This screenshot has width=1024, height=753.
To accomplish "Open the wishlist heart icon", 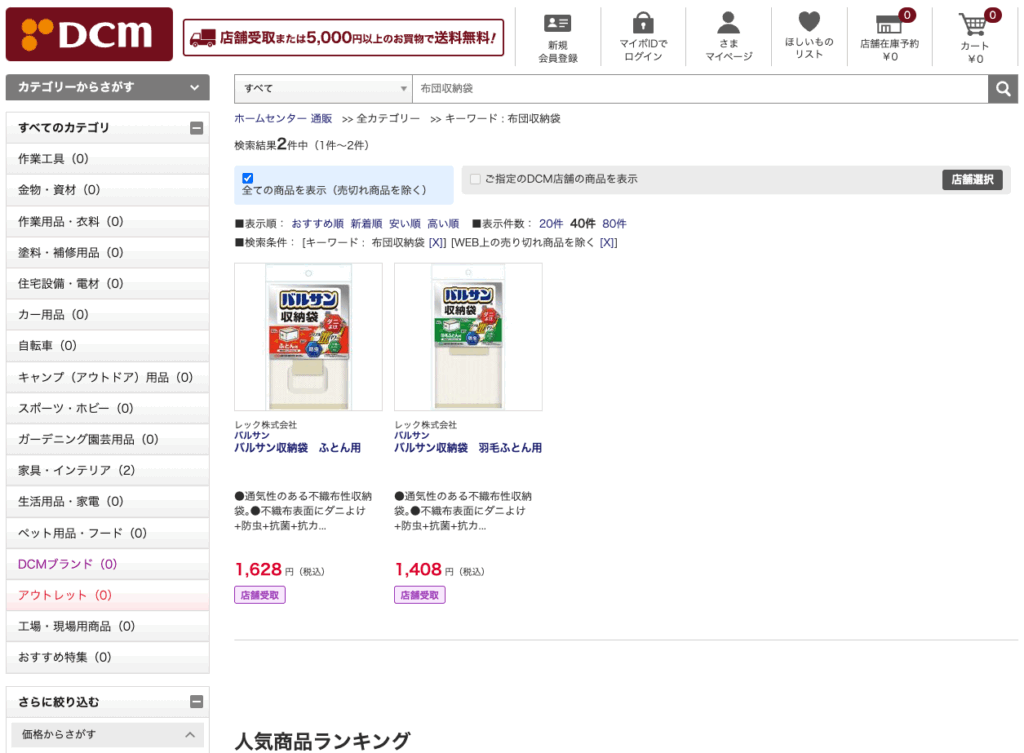I will coord(809,22).
